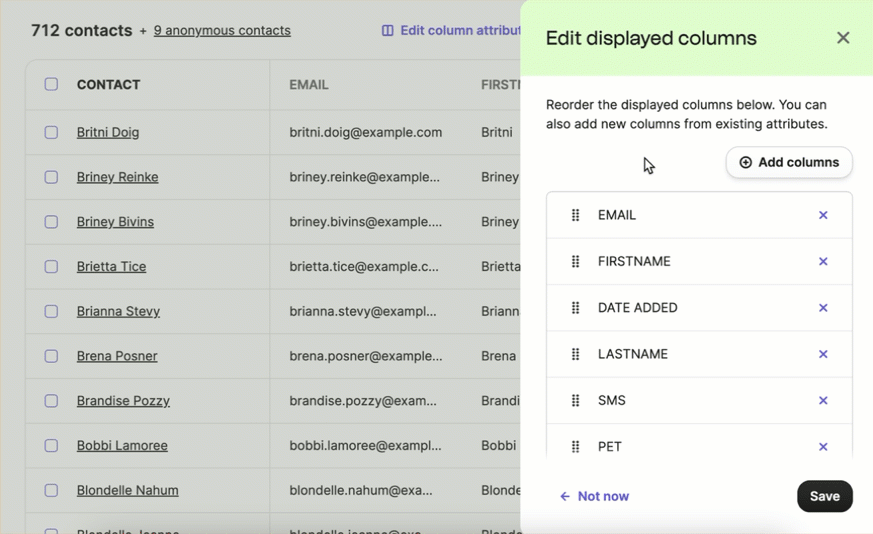This screenshot has width=873, height=534.
Task: Check the box for Blondelle Nahum
Action: [x=51, y=490]
